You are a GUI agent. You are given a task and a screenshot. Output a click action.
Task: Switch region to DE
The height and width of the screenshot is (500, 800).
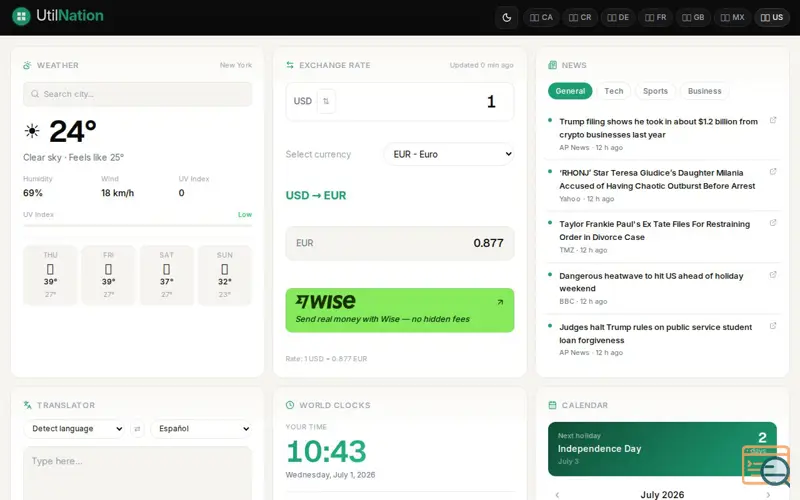pyautogui.click(x=618, y=17)
